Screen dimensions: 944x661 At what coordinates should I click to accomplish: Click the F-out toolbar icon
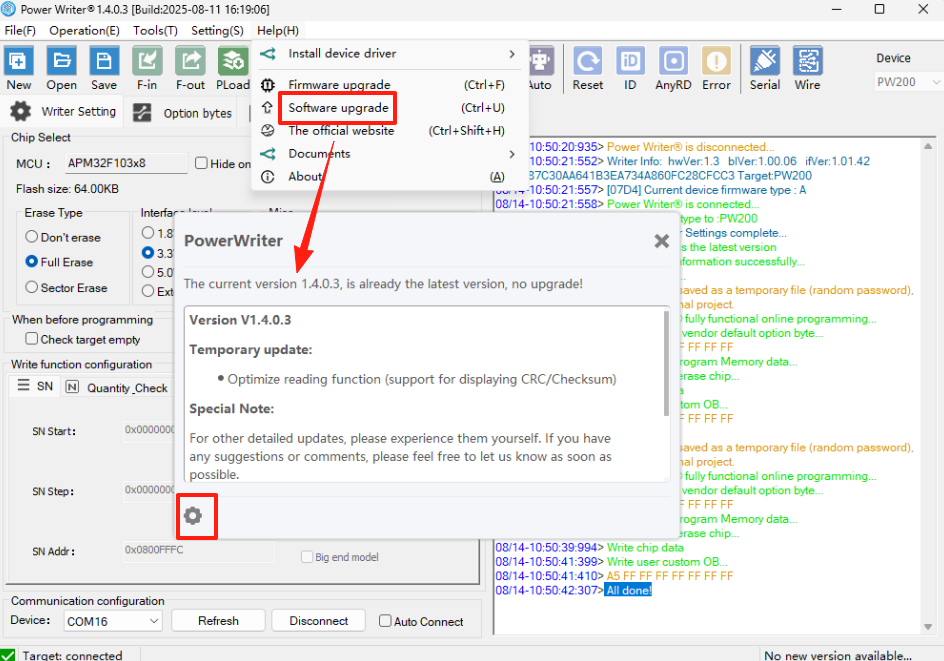pos(190,61)
